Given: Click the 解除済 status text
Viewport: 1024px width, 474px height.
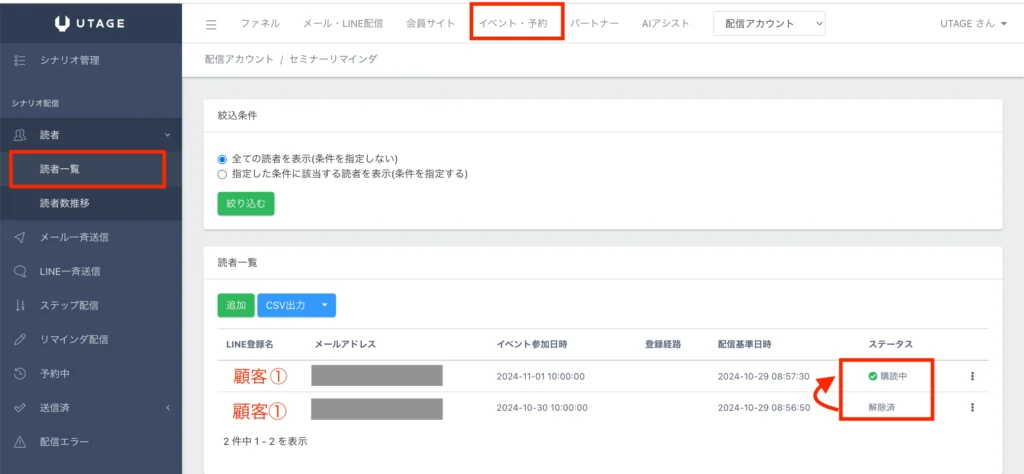Looking at the screenshot, I should click(881, 407).
